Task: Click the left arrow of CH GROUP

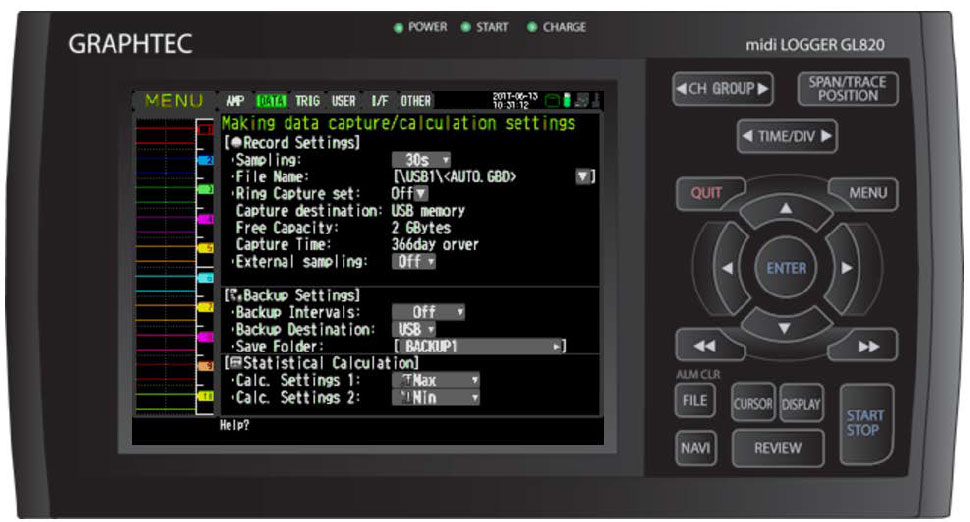Action: [x=681, y=88]
